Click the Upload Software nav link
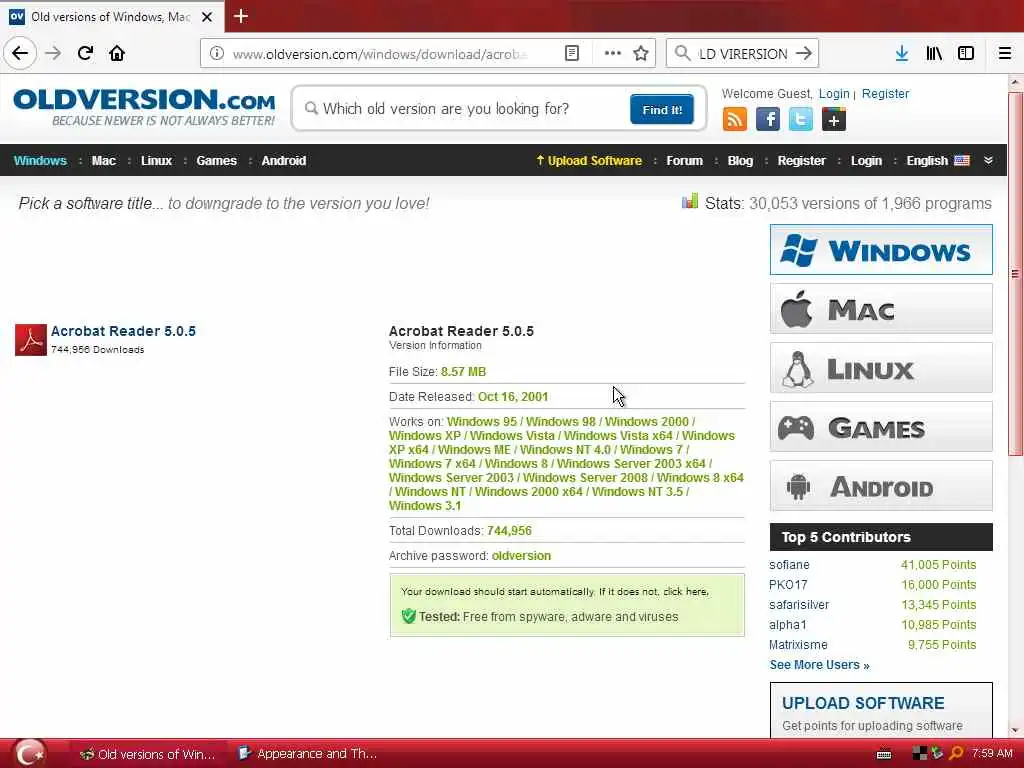Screen dimensions: 1024x768 click(588, 161)
